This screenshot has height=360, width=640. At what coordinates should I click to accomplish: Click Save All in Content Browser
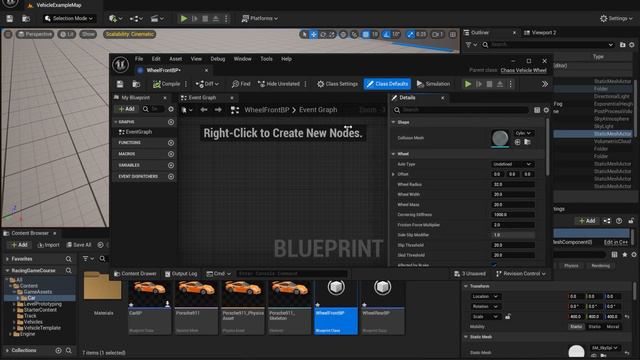(79, 245)
